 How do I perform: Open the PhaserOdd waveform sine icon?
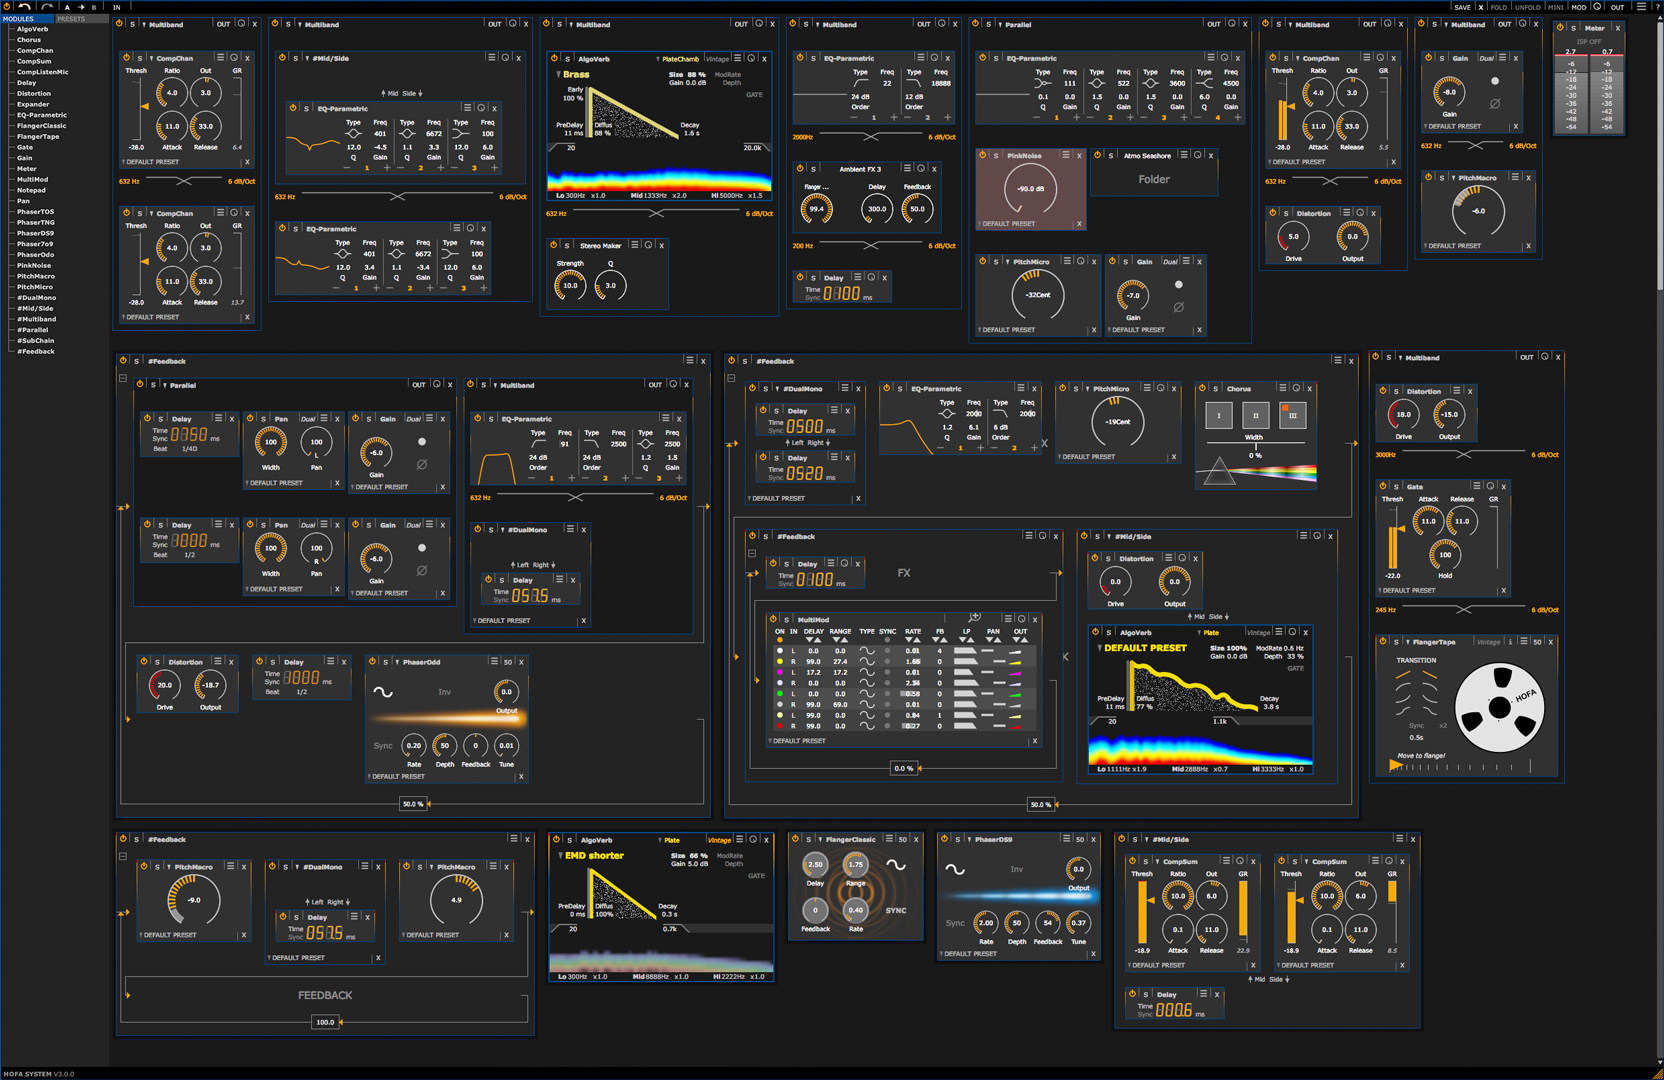[x=383, y=692]
